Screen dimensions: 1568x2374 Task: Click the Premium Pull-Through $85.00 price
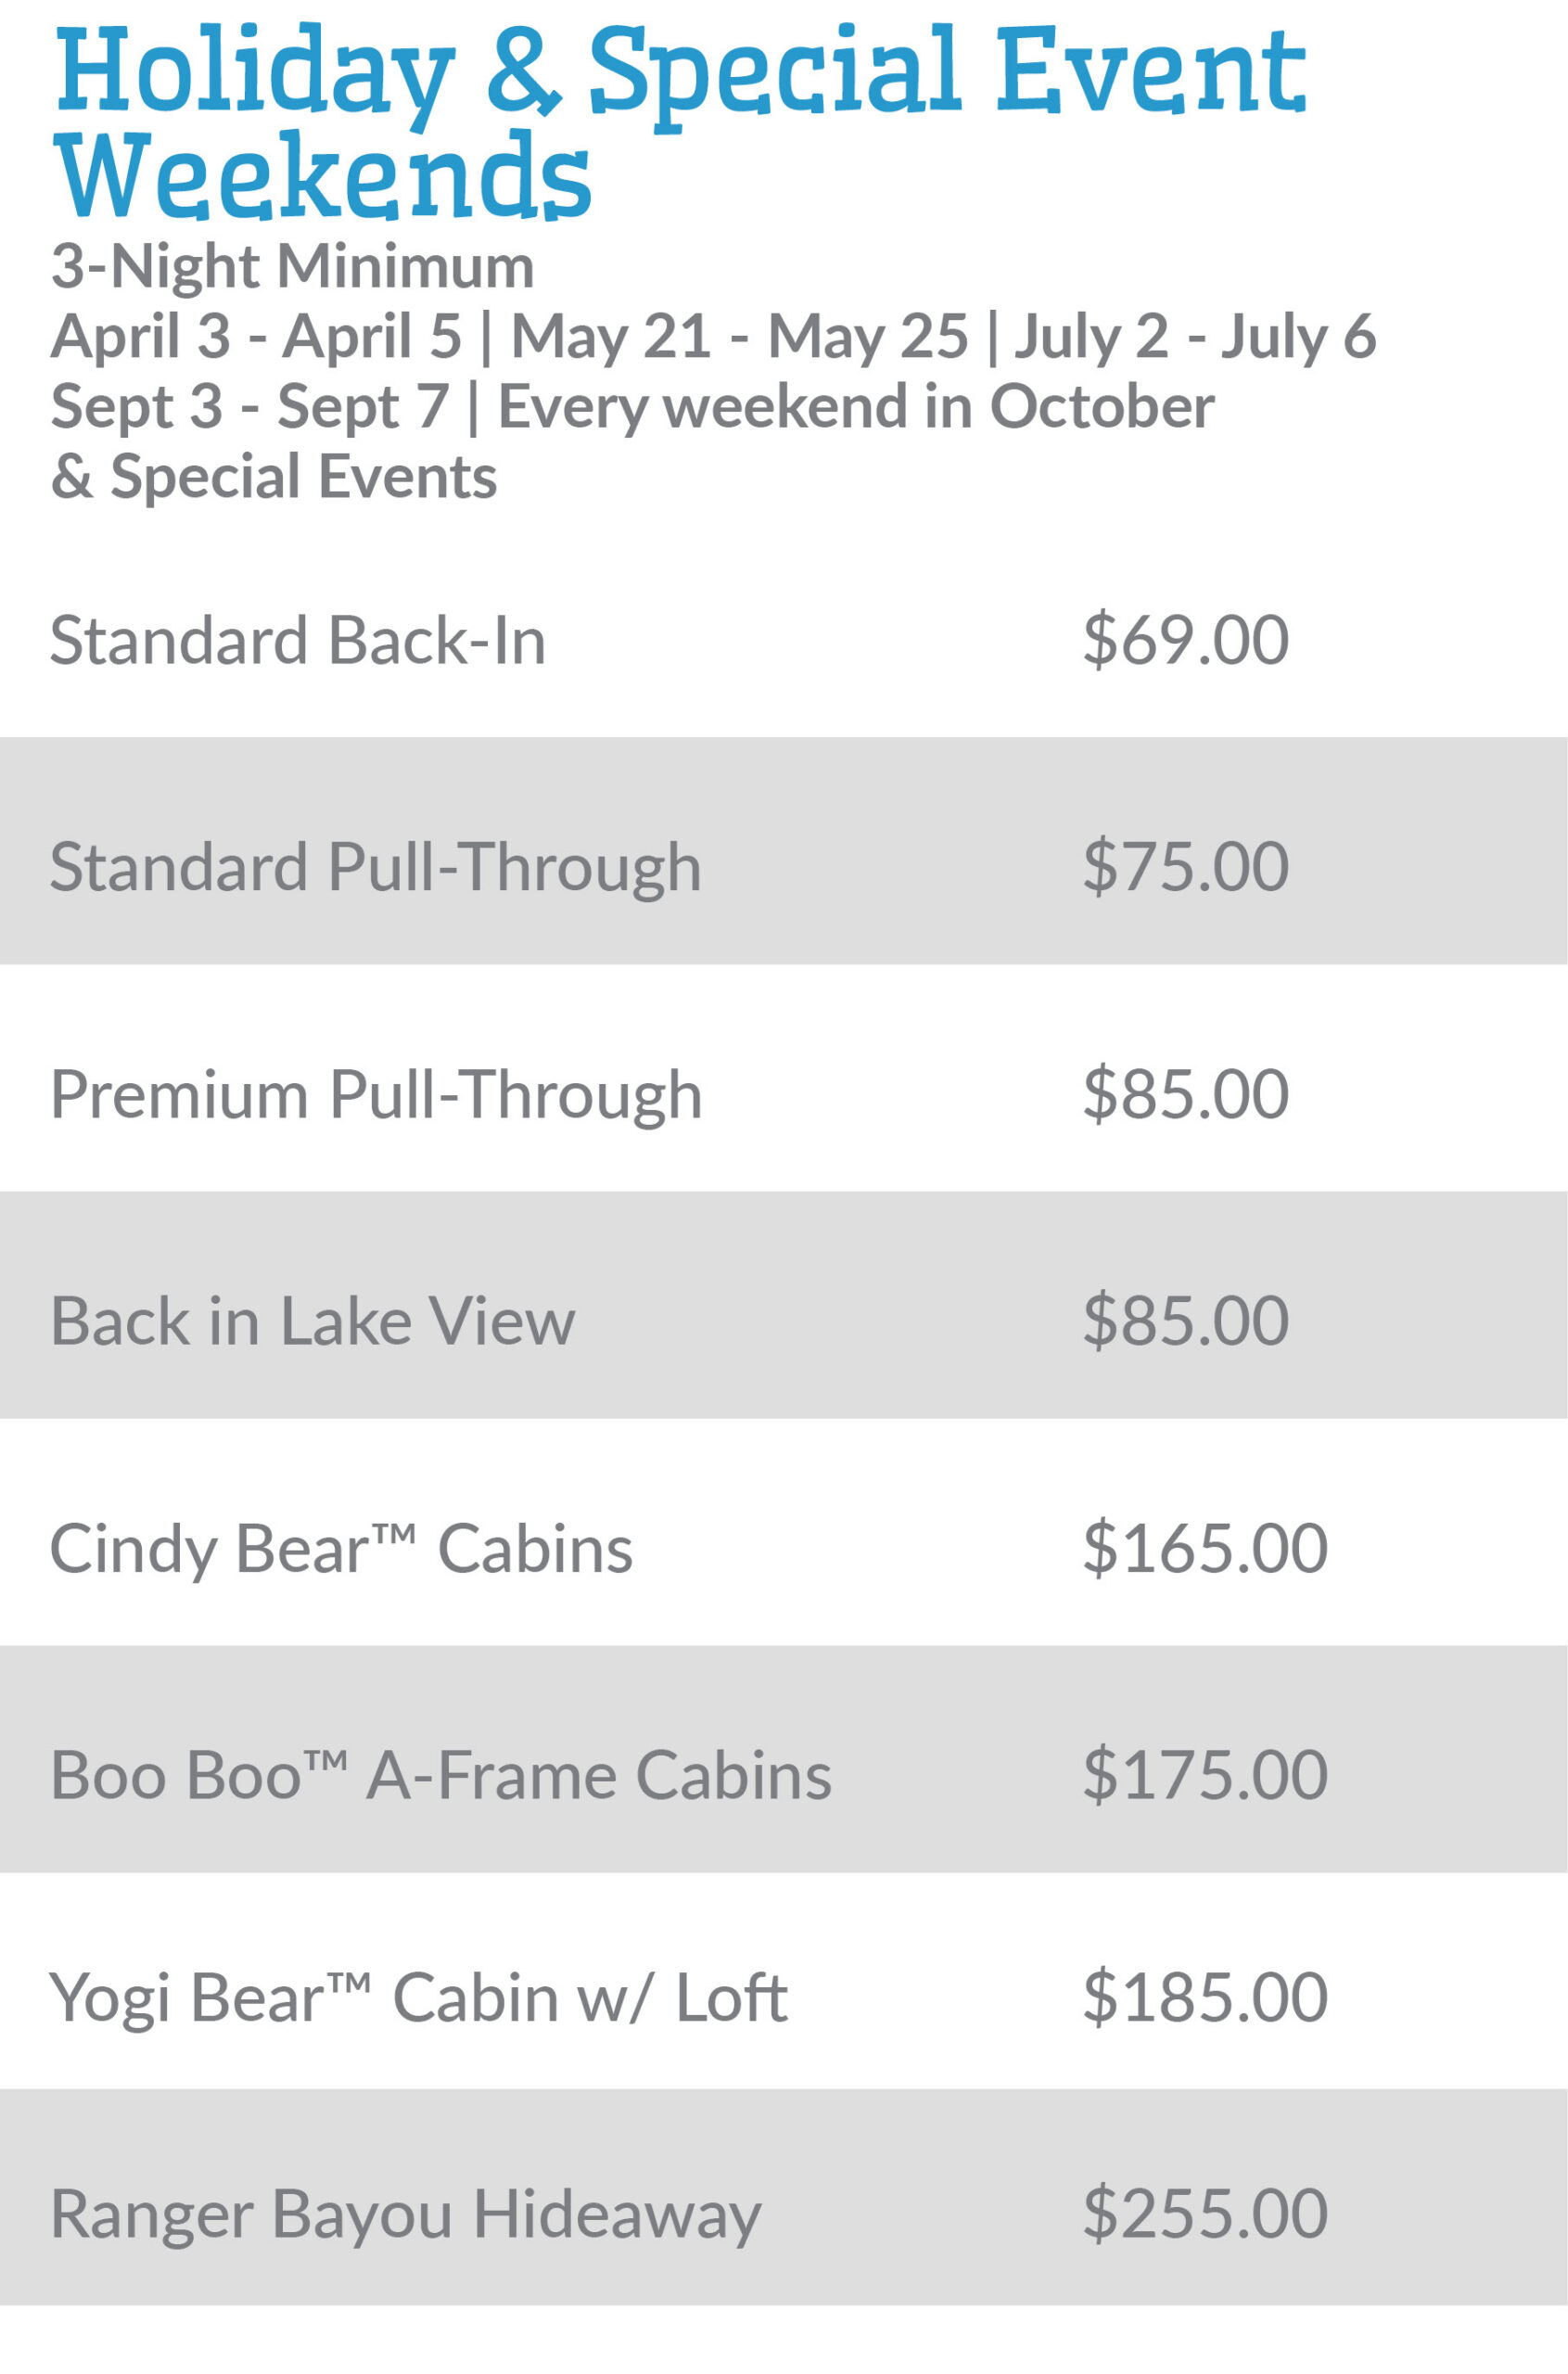1186,1094
